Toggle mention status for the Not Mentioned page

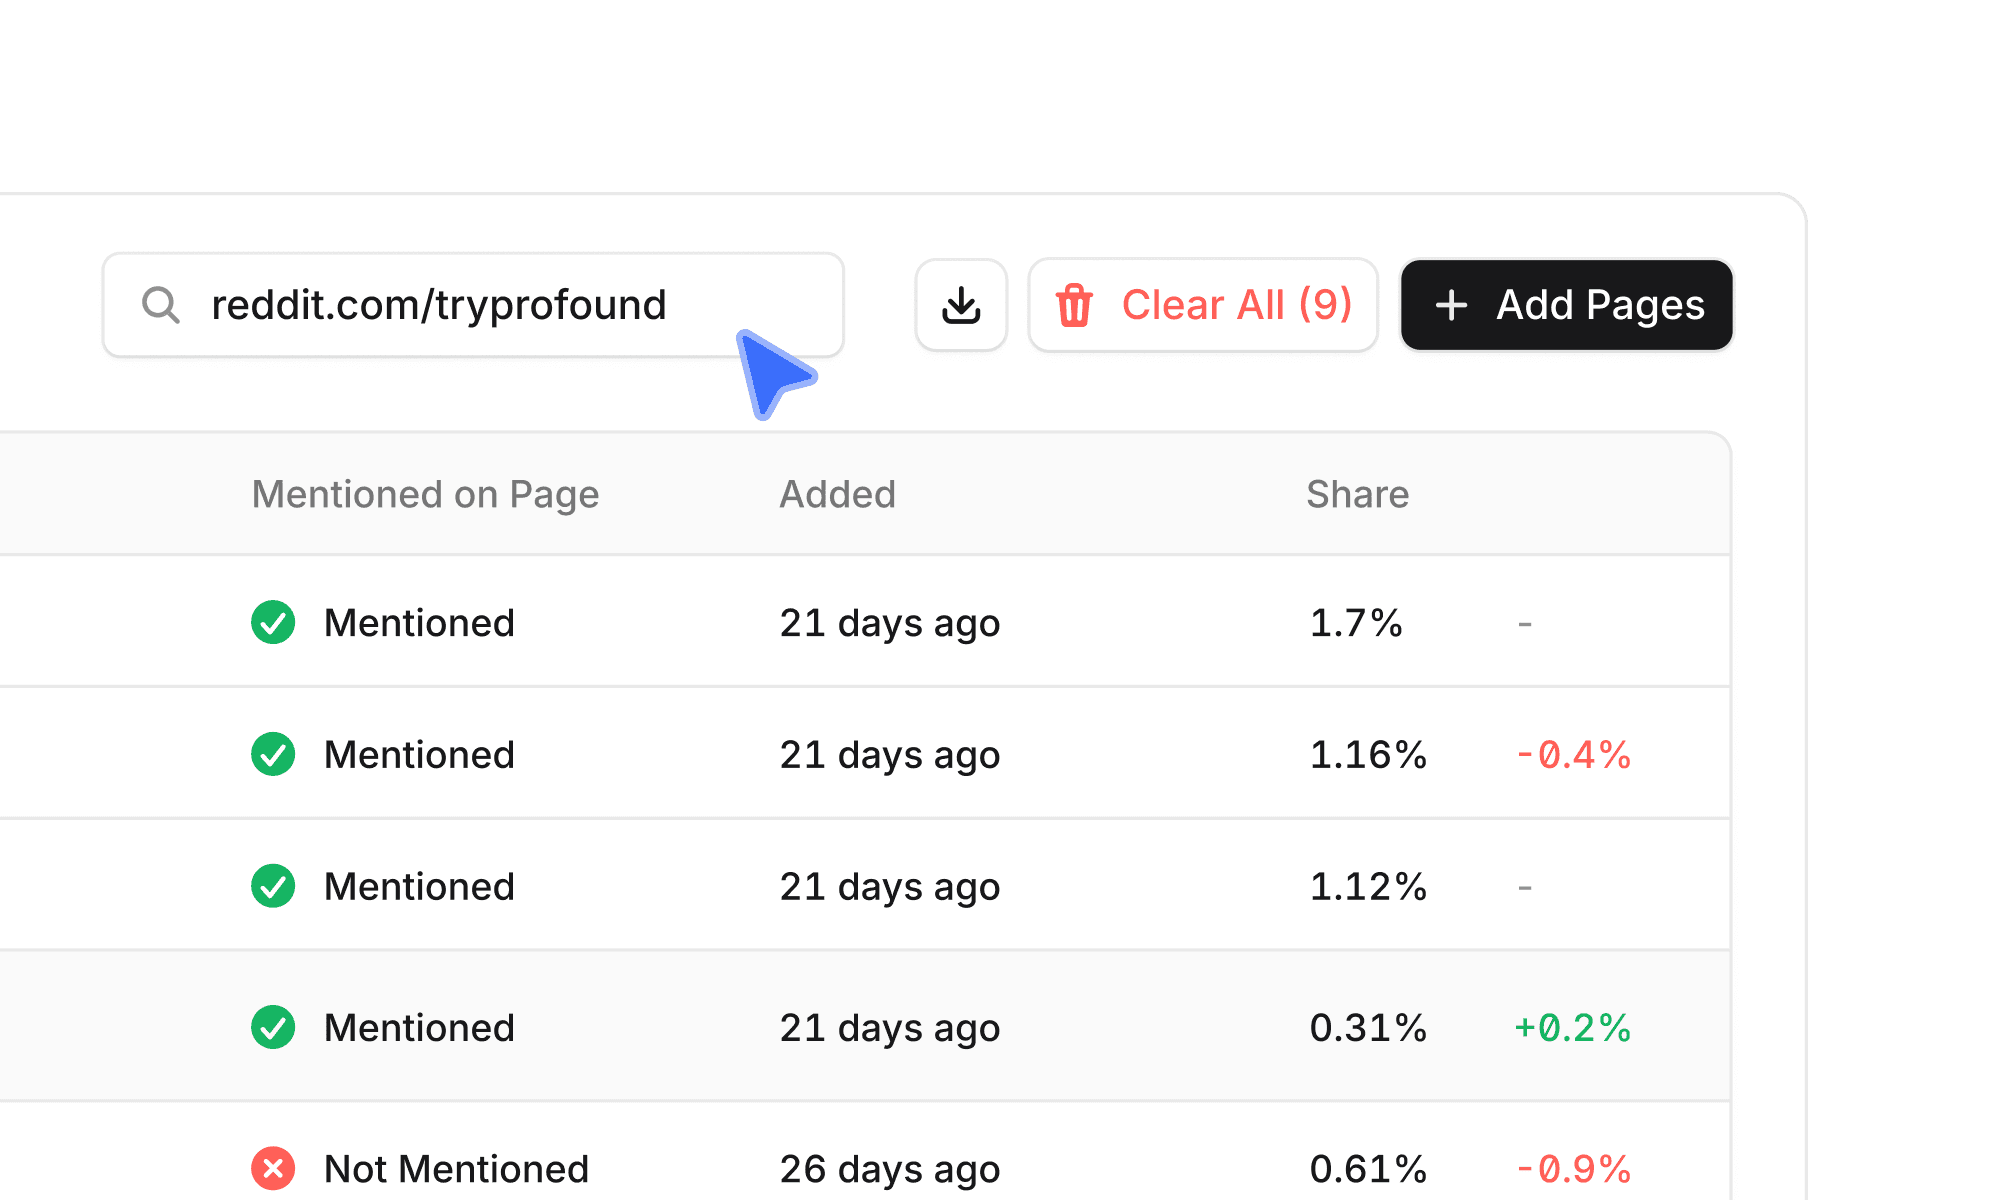pyautogui.click(x=272, y=1168)
